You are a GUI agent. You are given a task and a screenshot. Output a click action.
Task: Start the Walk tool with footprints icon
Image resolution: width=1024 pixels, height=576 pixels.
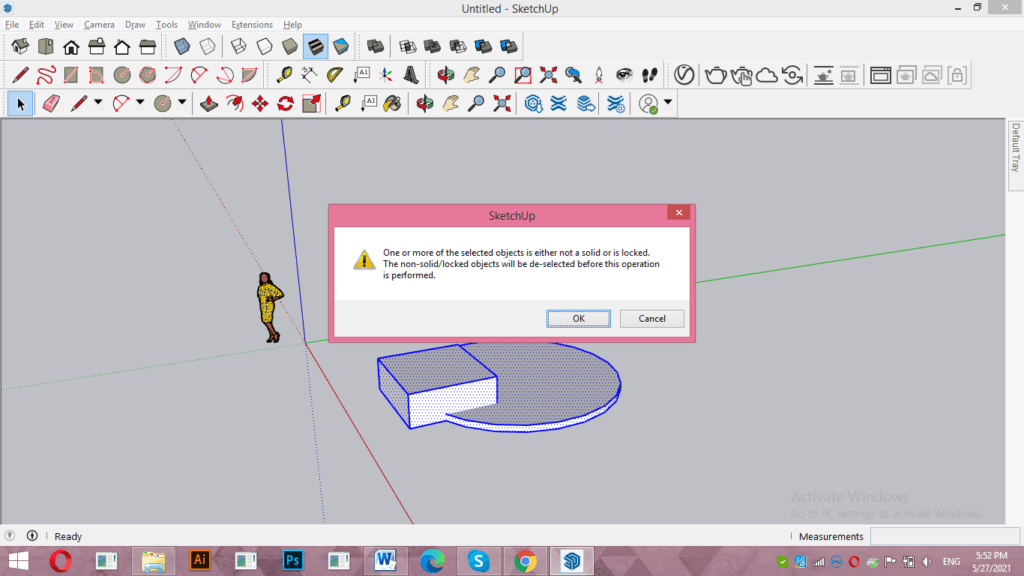[x=650, y=74]
